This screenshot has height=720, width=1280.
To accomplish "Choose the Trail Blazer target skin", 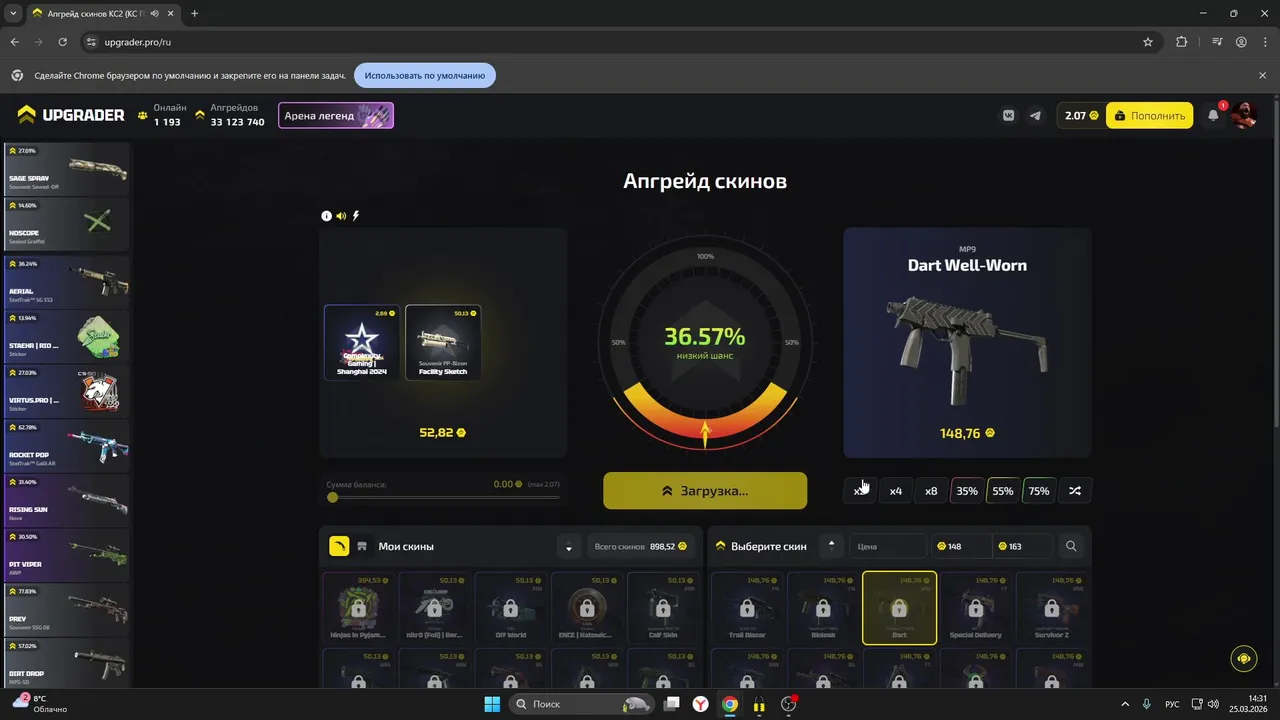I will pyautogui.click(x=747, y=608).
